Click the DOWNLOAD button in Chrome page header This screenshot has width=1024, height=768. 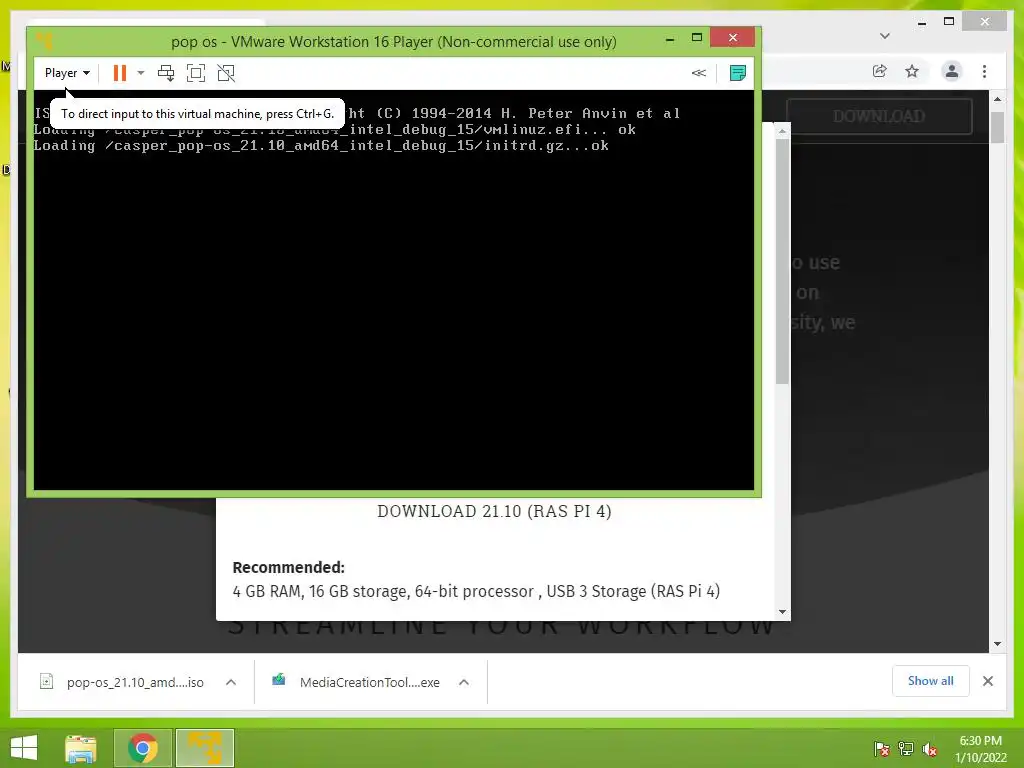point(879,116)
